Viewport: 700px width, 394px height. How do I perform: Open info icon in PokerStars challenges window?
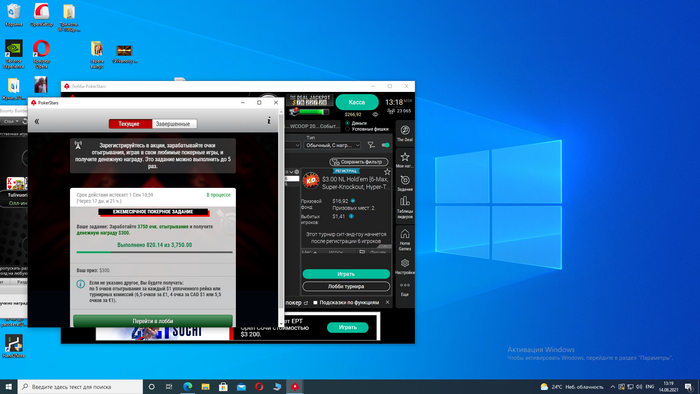click(x=269, y=120)
